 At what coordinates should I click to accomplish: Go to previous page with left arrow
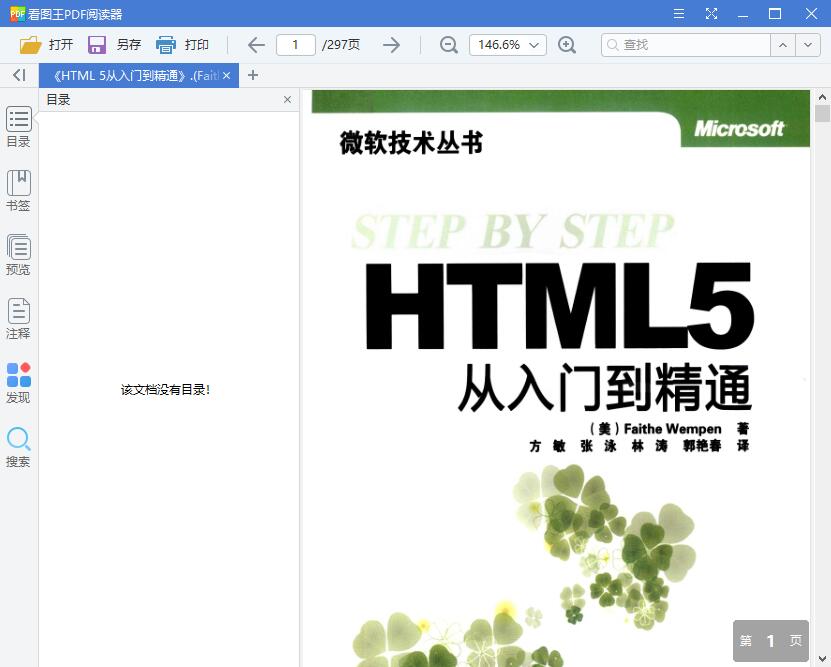pos(256,45)
